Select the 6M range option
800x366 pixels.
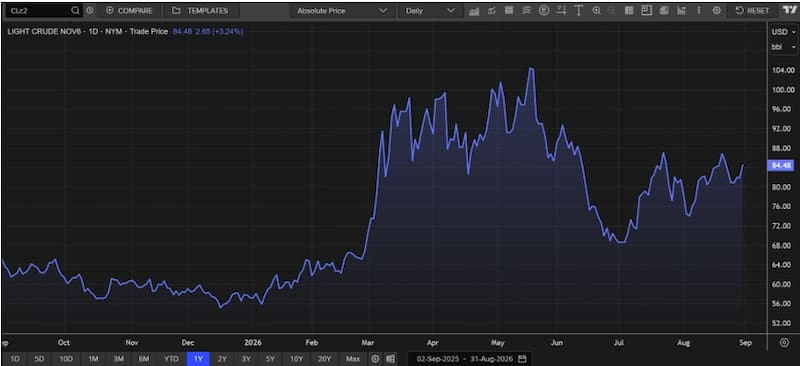tap(144, 359)
